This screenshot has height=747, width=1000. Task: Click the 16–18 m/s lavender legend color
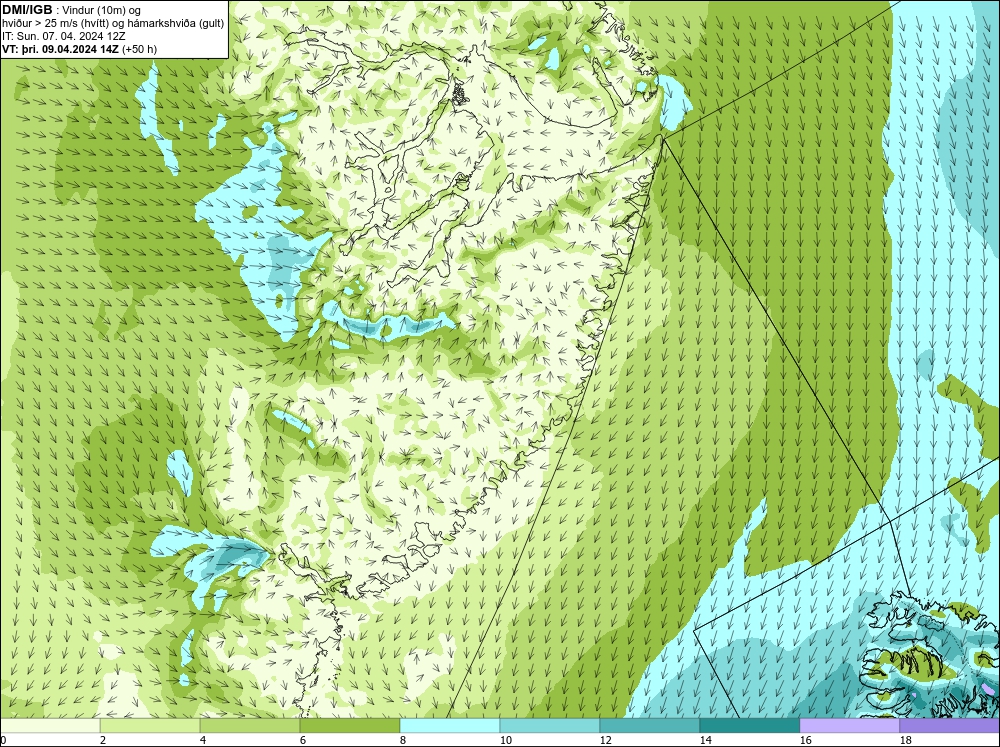(849, 725)
